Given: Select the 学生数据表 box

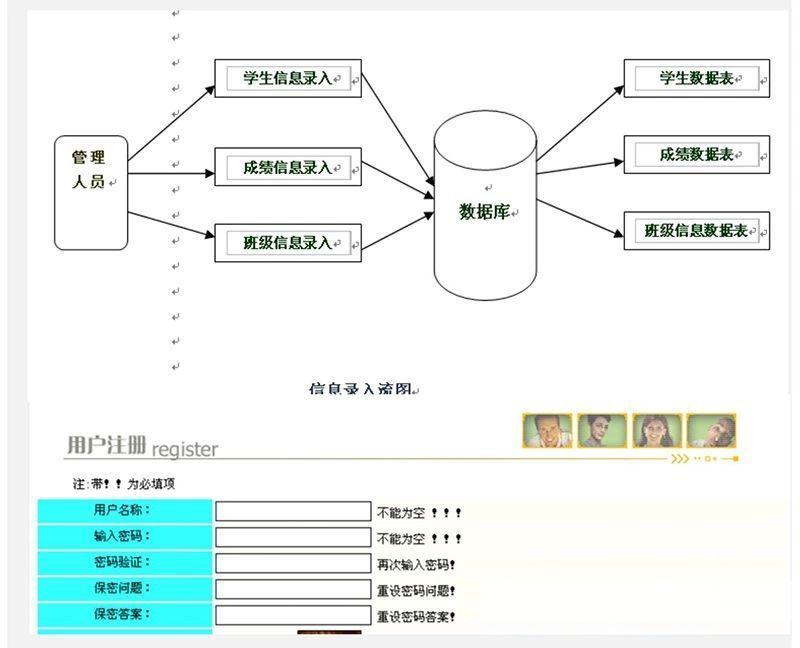Looking at the screenshot, I should click(696, 78).
